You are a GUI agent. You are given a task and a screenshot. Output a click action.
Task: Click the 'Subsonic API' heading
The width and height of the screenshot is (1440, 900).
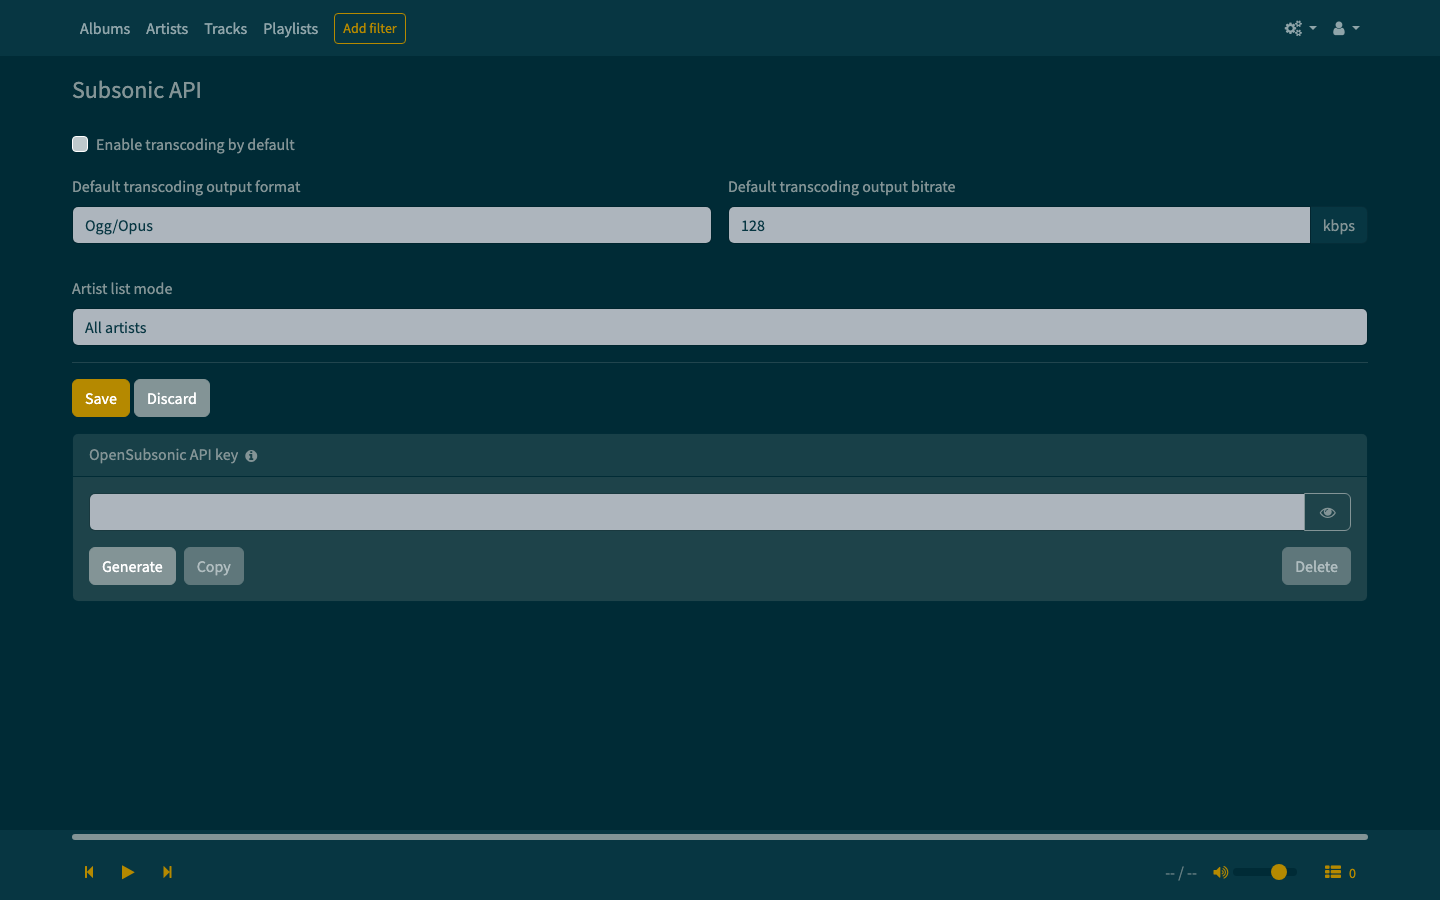point(137,90)
